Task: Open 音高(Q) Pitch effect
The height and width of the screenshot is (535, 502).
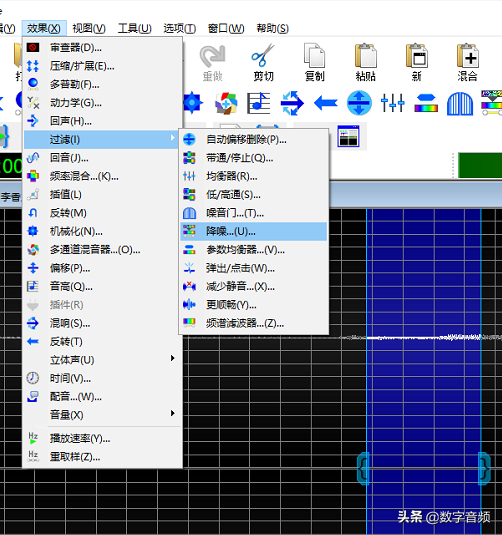Action: tap(102, 287)
